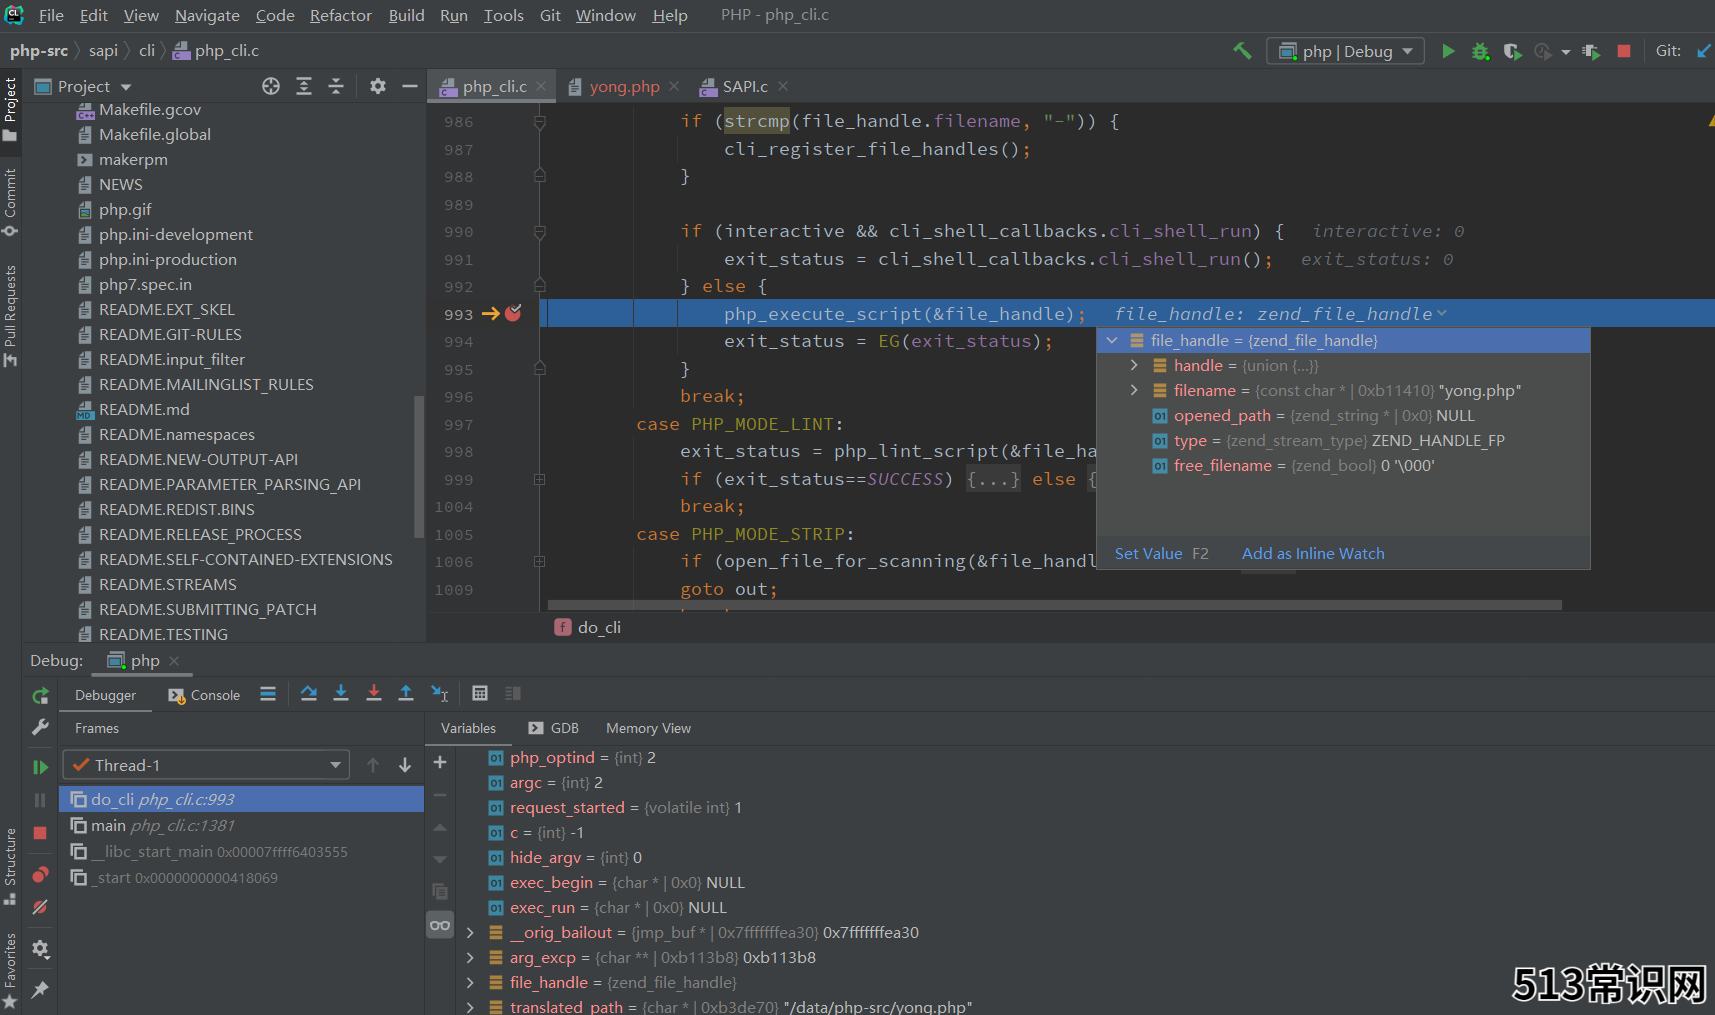Update project via Git blue arrow
Image resolution: width=1715 pixels, height=1015 pixels.
pos(1703,51)
